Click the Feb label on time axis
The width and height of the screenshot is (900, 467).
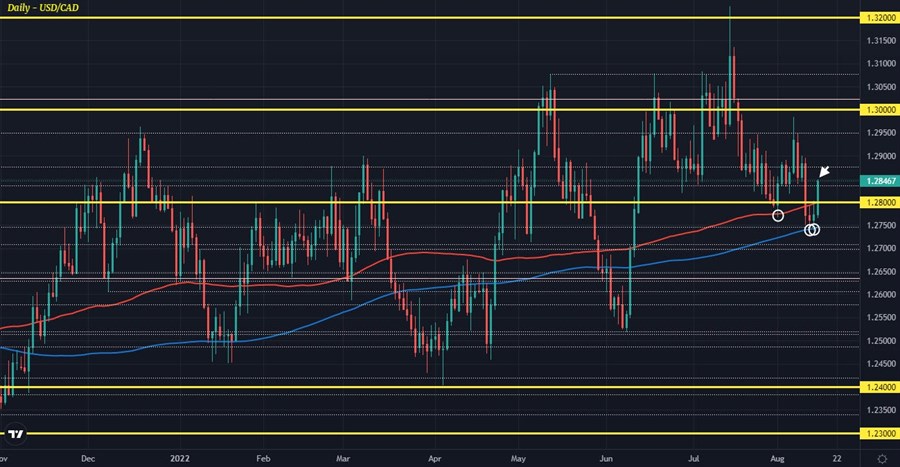[263, 458]
